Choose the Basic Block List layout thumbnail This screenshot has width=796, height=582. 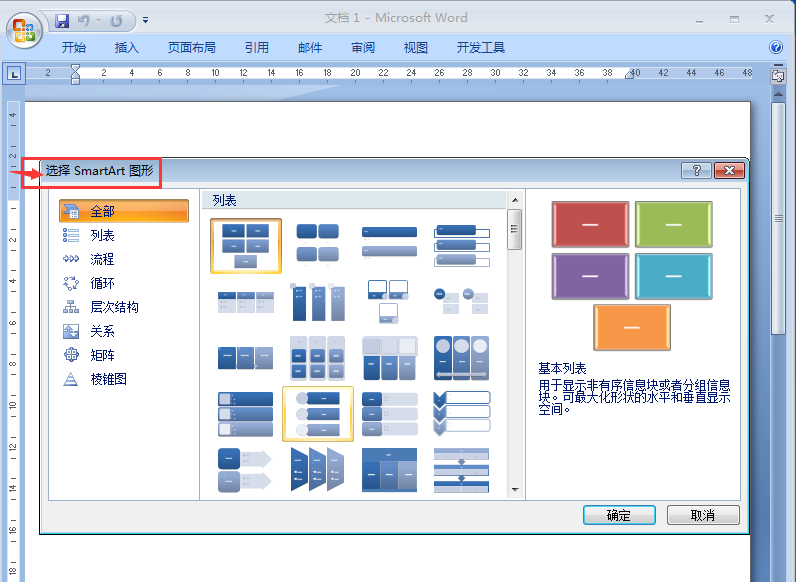point(246,246)
